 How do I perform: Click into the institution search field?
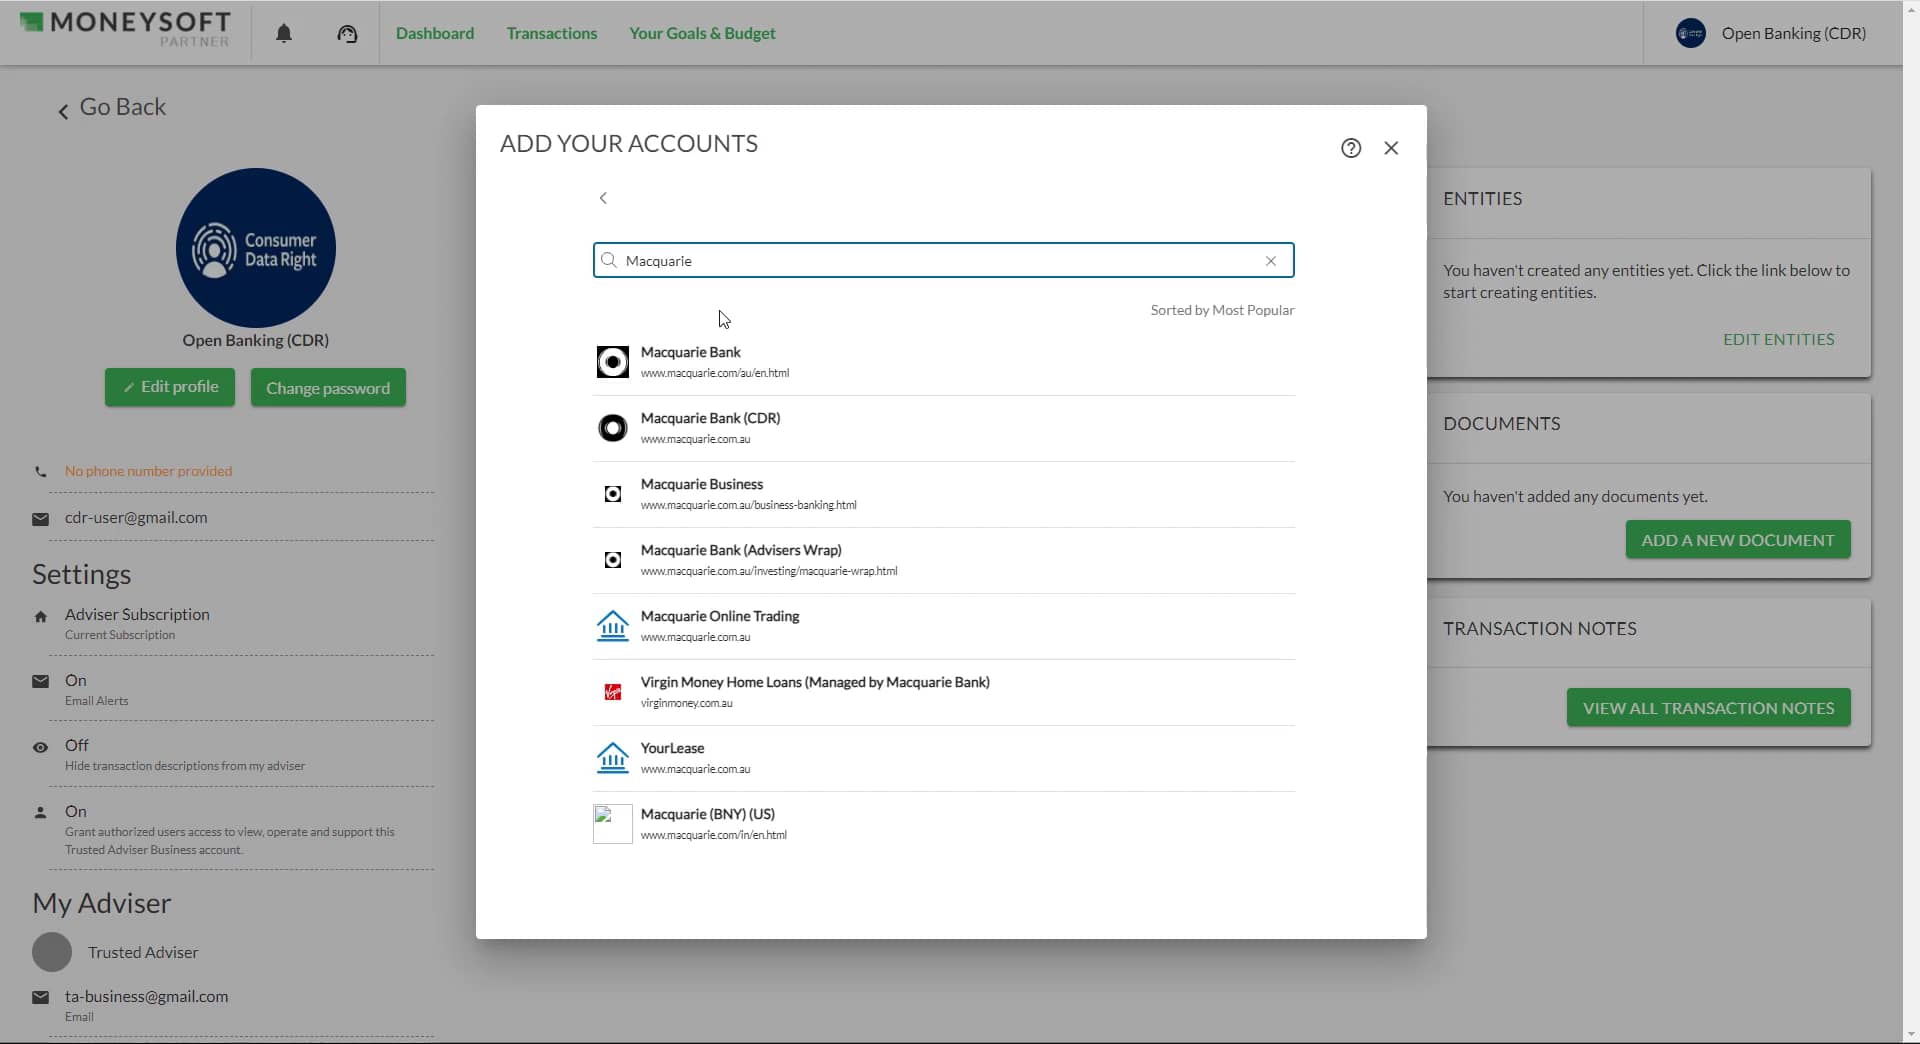[x=940, y=261]
